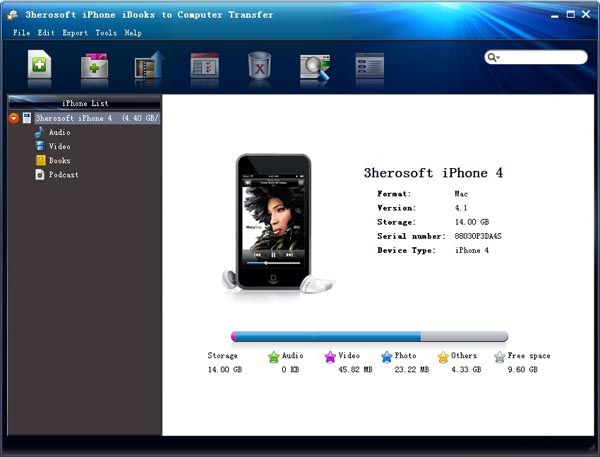Screen dimensions: 600x457
Task: Click the purple Video star icon
Action: click(330, 357)
